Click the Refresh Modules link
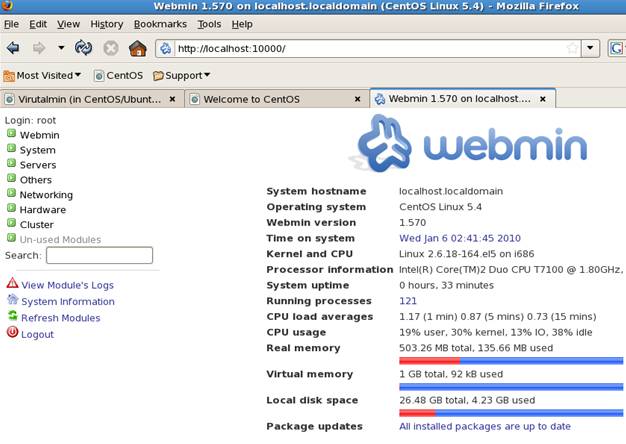 (61, 318)
